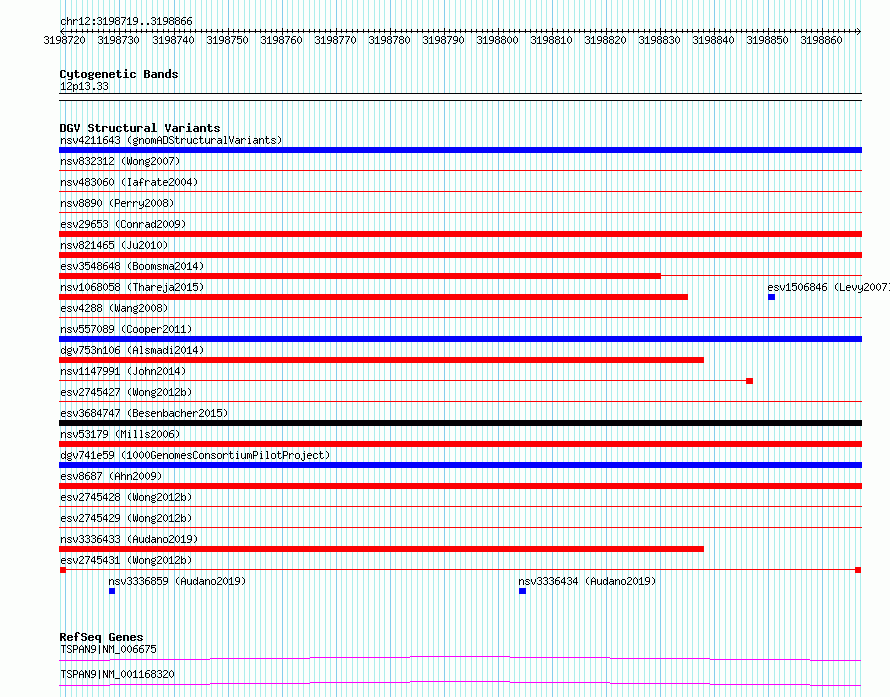Select the red esv3548648 variant bar

(x=360, y=276)
